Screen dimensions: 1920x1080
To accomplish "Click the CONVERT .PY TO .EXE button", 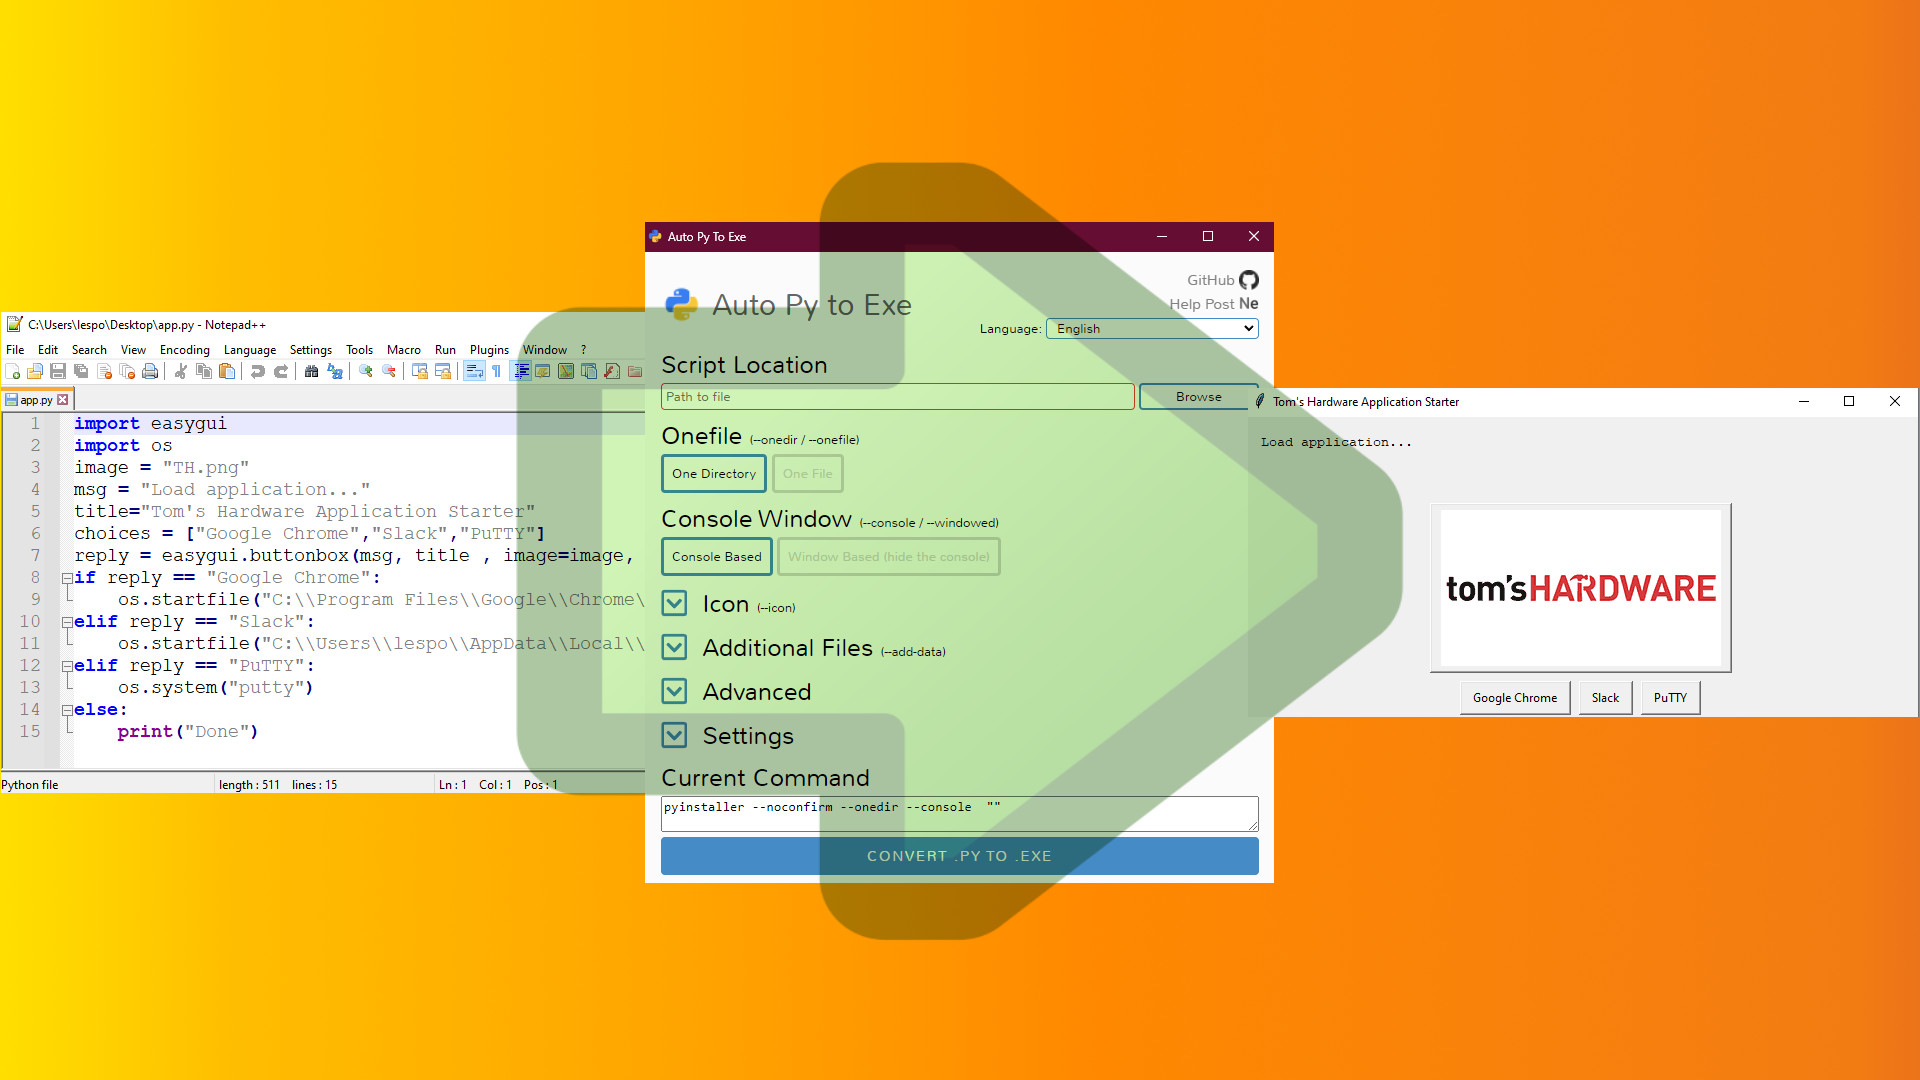I will tap(959, 855).
